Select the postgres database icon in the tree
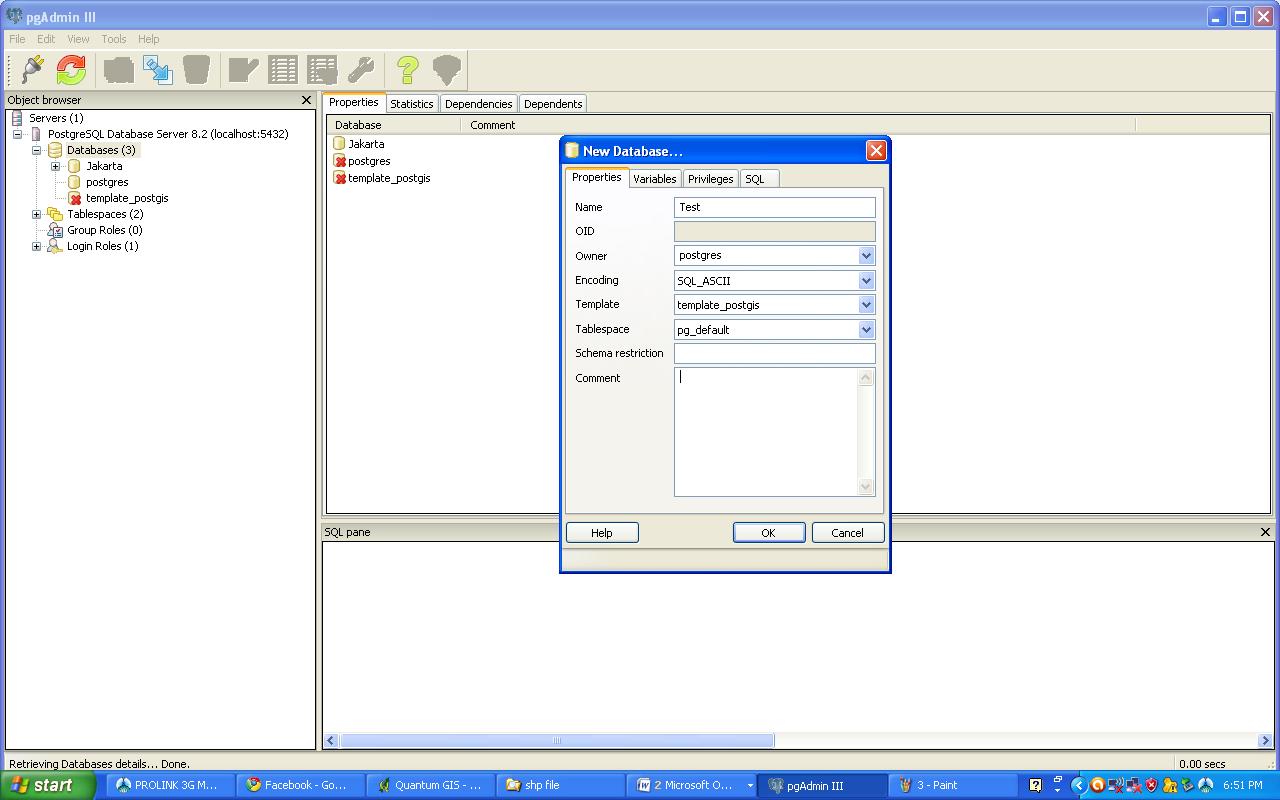The width and height of the screenshot is (1280, 800). click(74, 182)
